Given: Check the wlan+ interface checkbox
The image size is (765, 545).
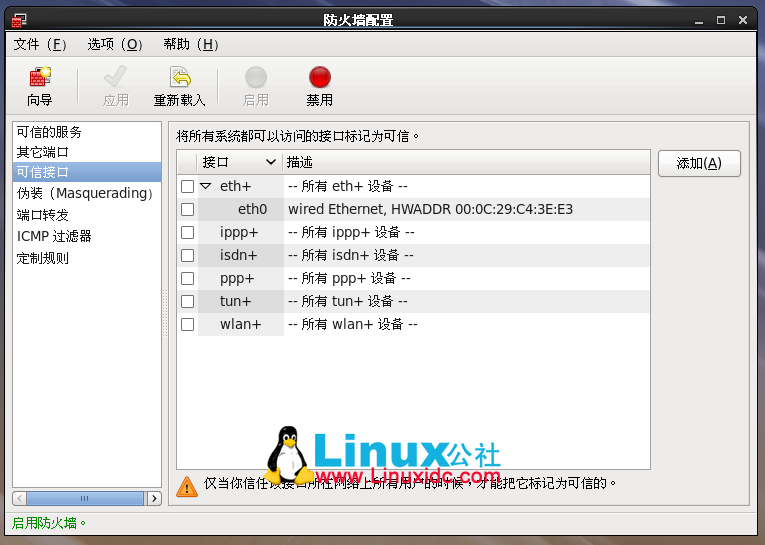Looking at the screenshot, I should (187, 324).
